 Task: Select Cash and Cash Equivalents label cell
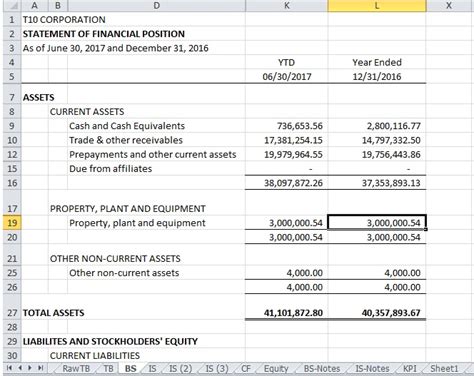[x=156, y=126]
